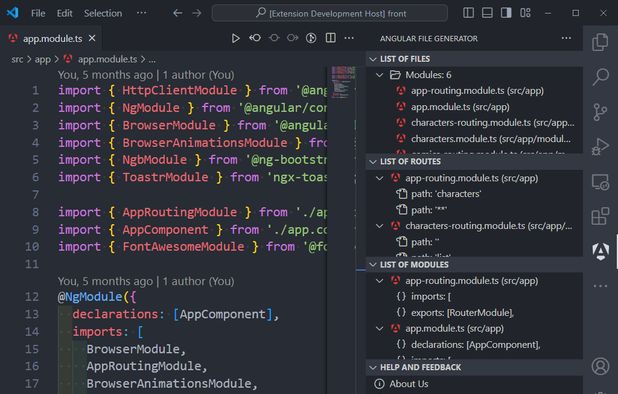The width and height of the screenshot is (618, 394).
Task: Click line number 13 in the gutter
Action: (32, 314)
